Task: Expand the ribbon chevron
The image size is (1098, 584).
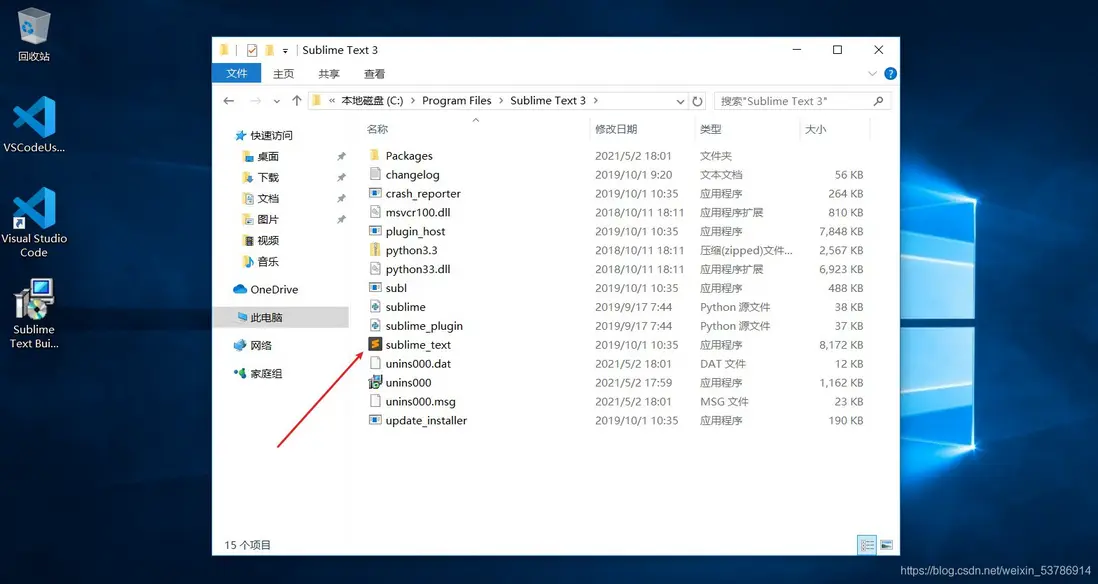Action: tap(873, 74)
